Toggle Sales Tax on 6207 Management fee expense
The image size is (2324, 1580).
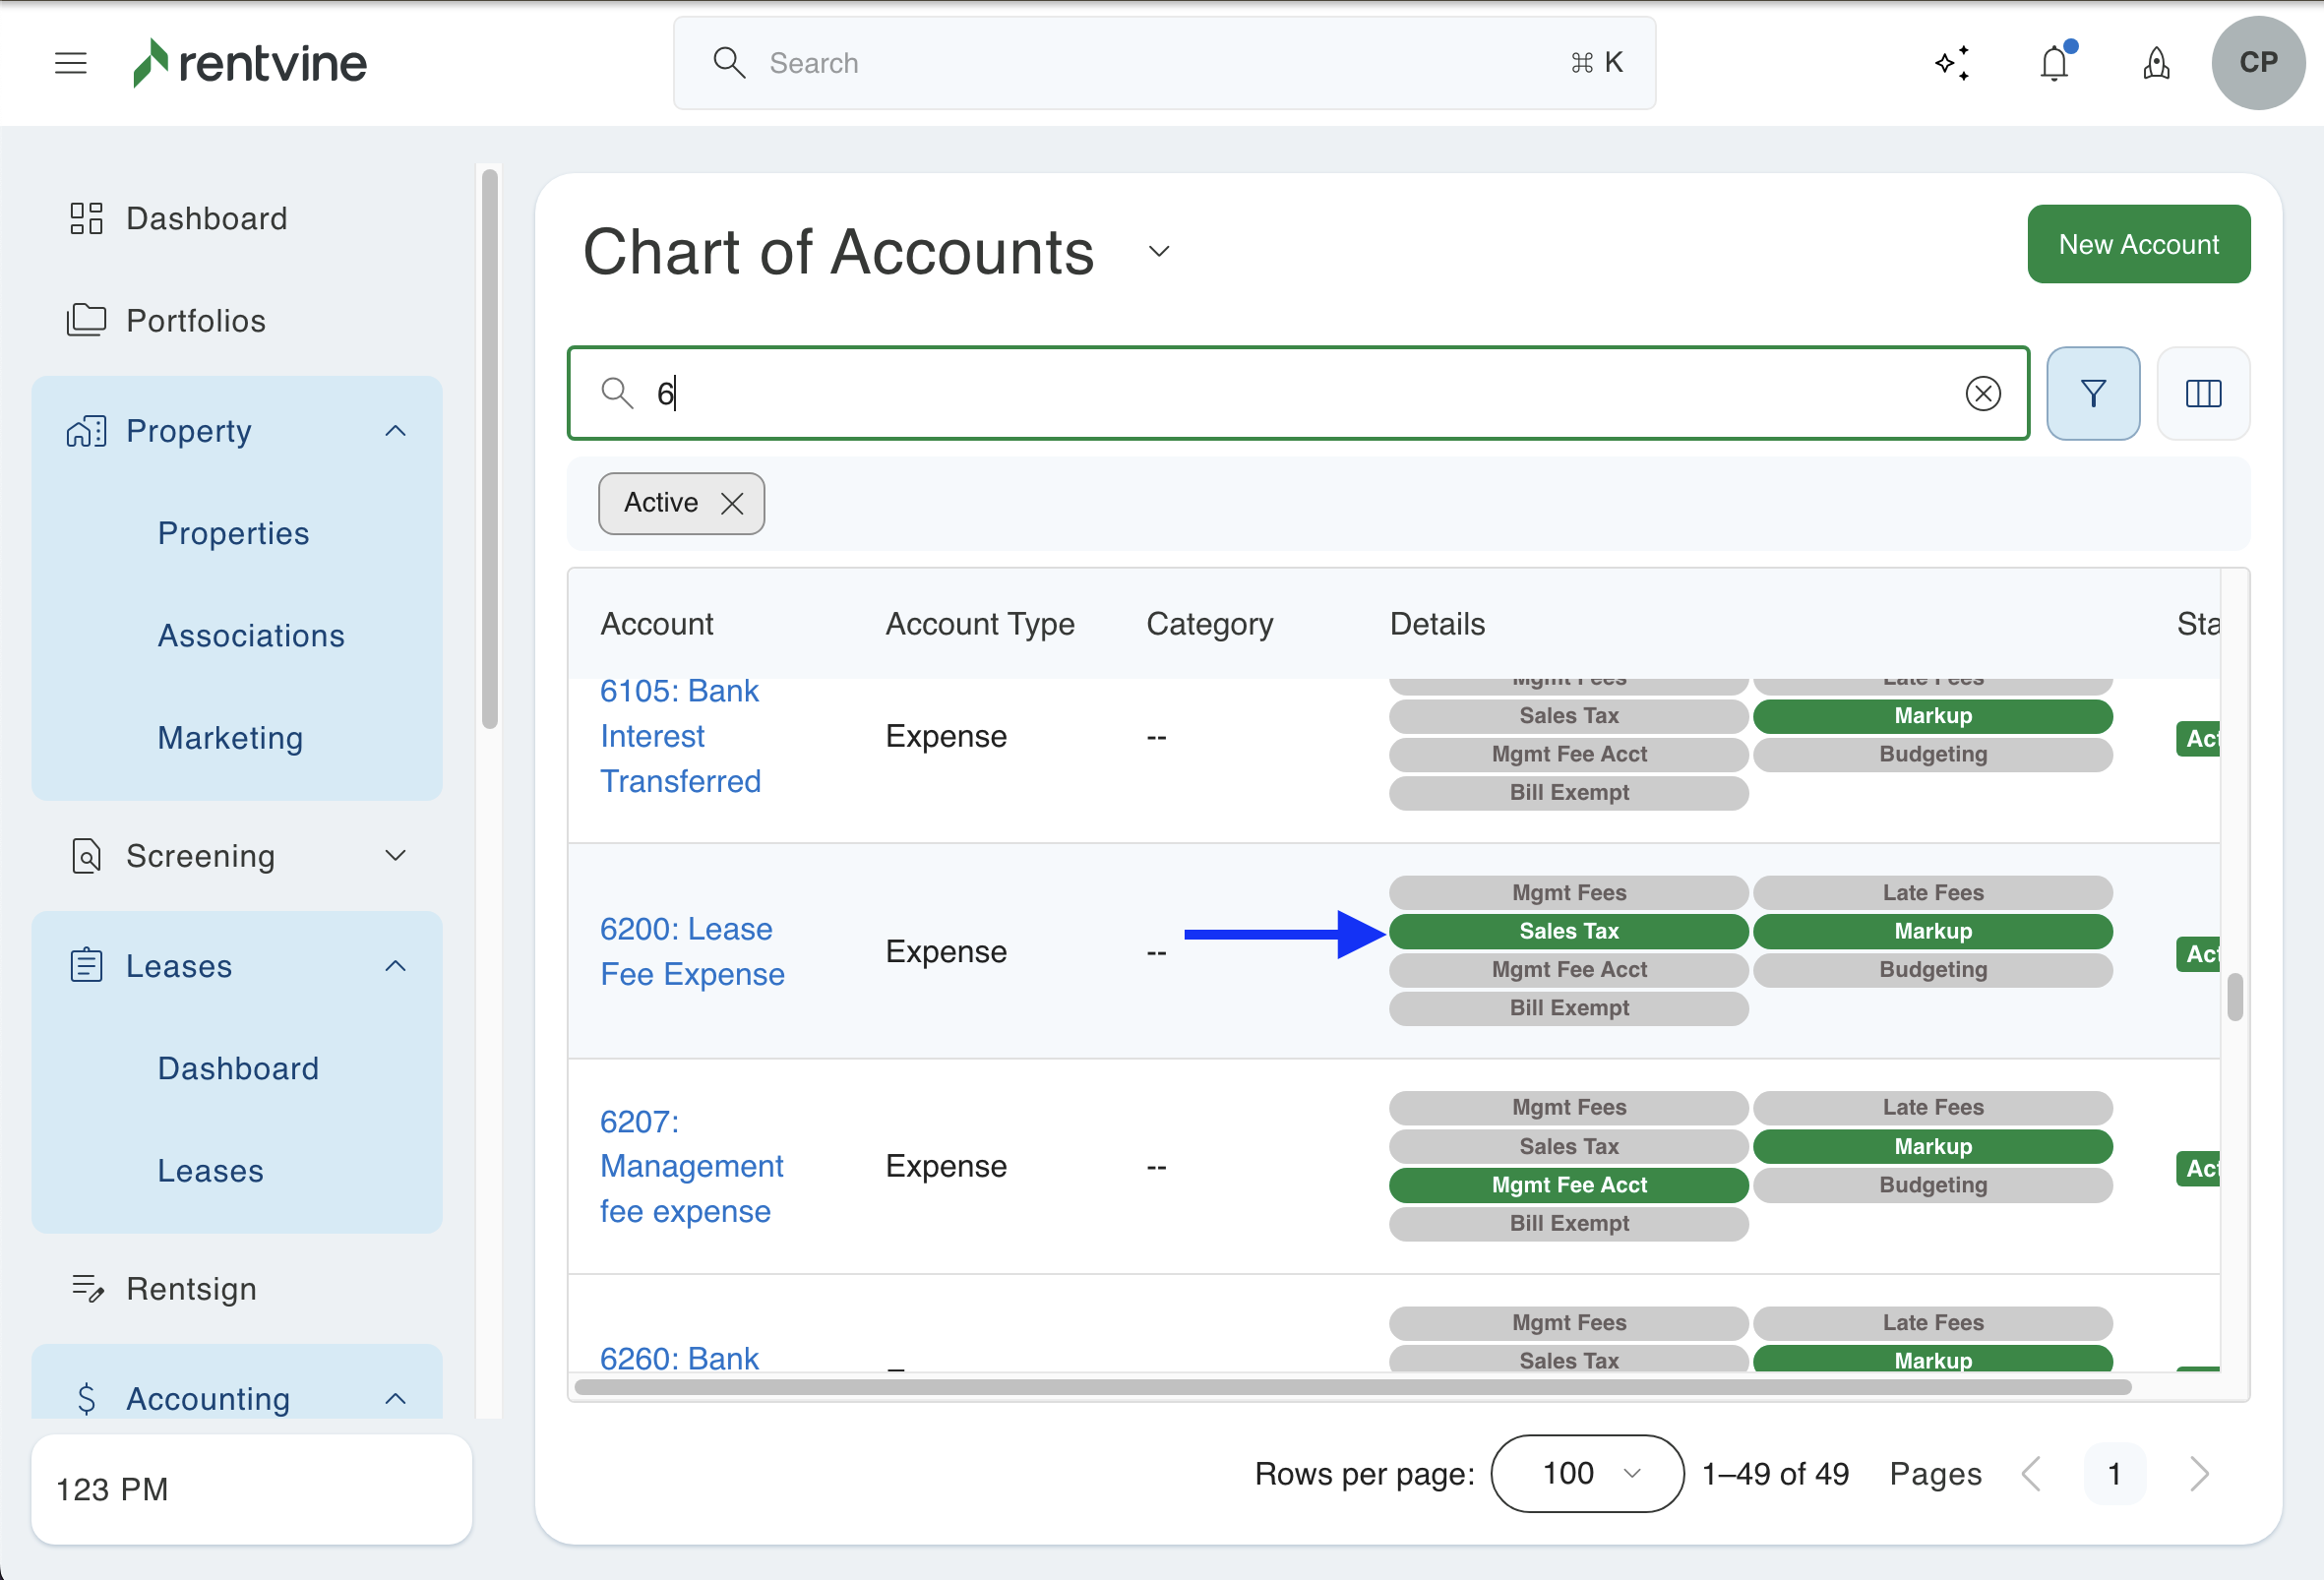click(x=1567, y=1146)
